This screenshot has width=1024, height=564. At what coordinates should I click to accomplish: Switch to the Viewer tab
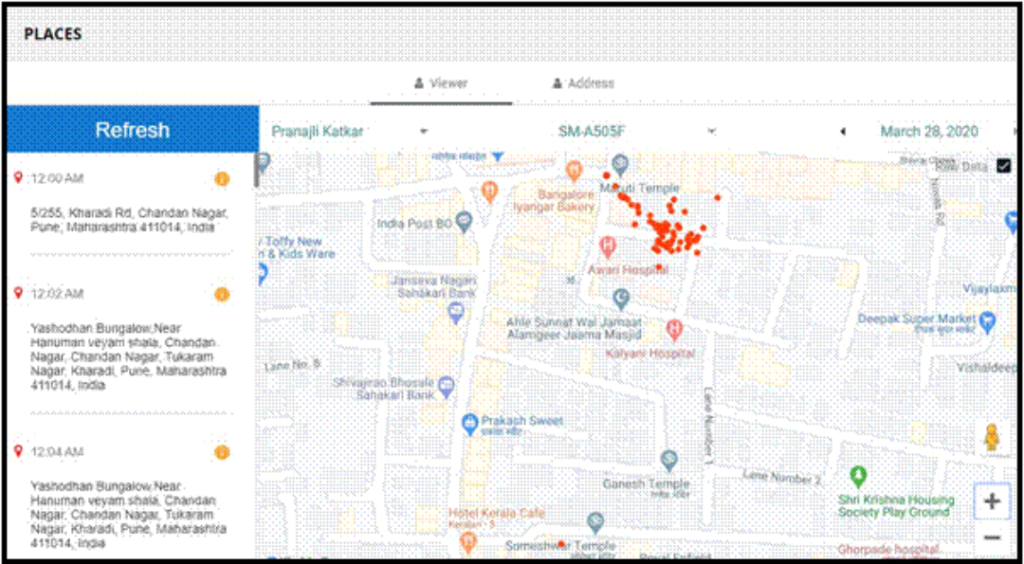(441, 84)
